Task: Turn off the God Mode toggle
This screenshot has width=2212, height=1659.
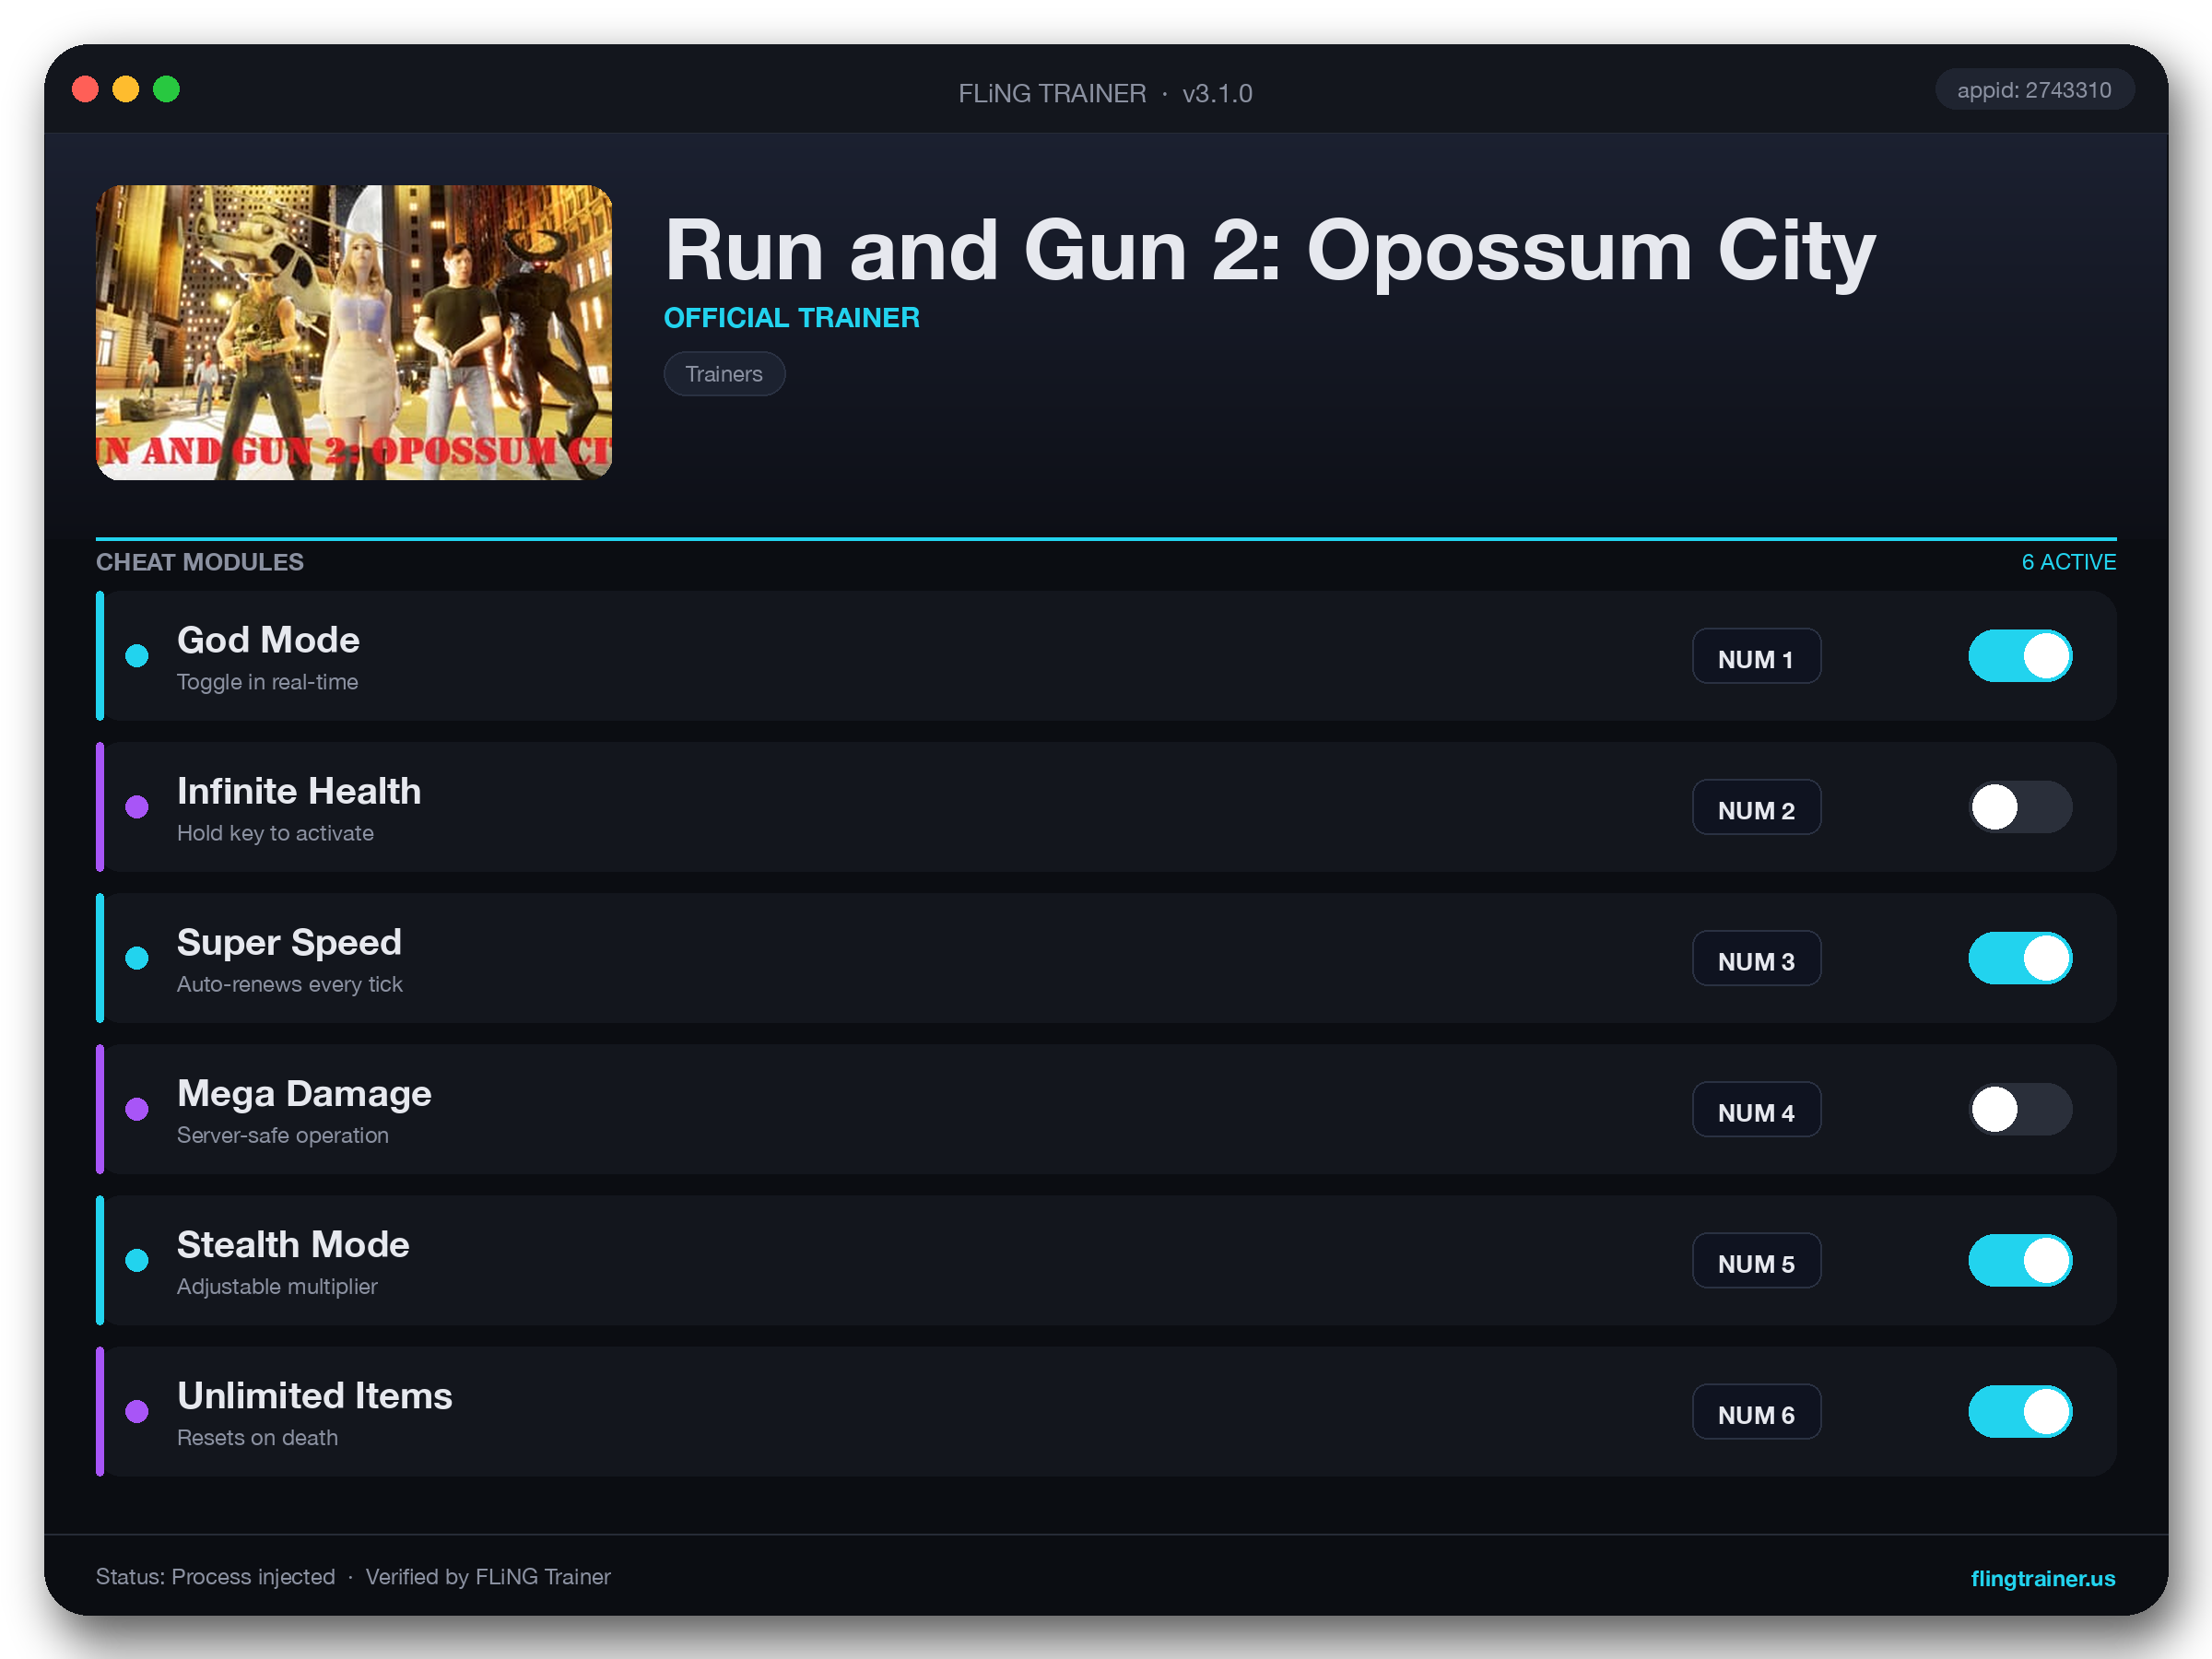Action: pyautogui.click(x=2019, y=656)
